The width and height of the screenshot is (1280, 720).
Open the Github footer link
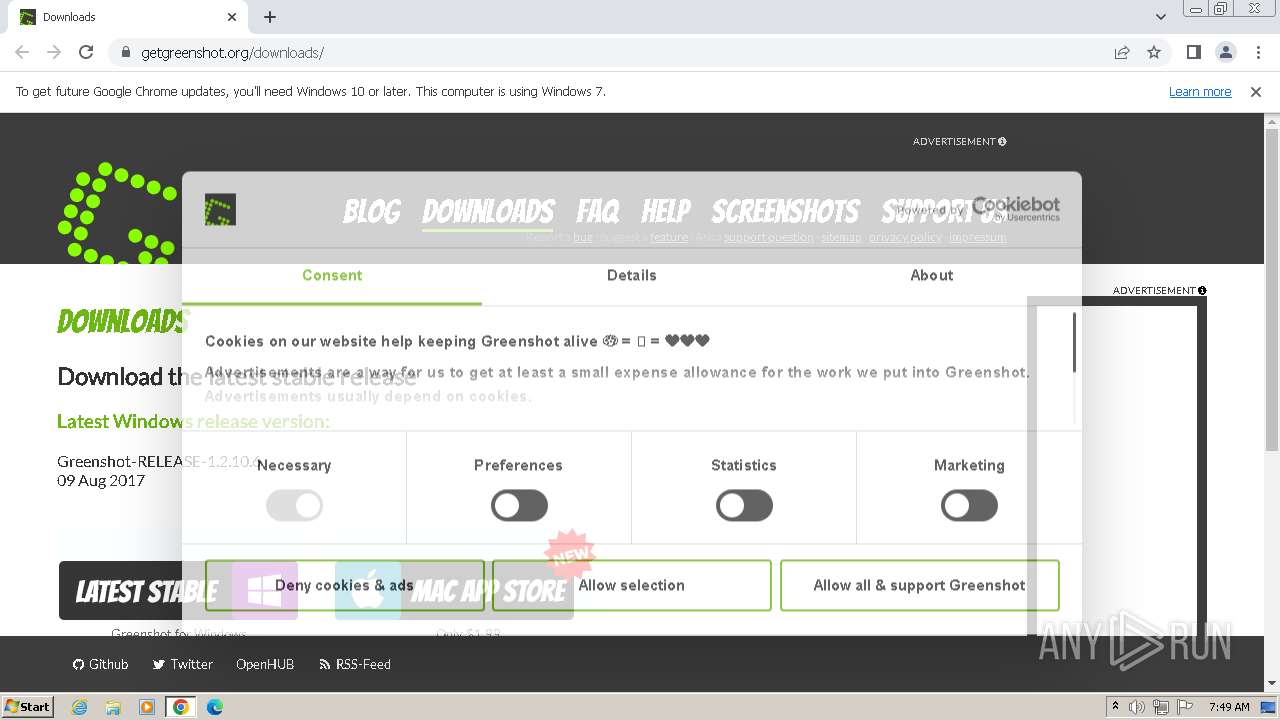(101, 664)
